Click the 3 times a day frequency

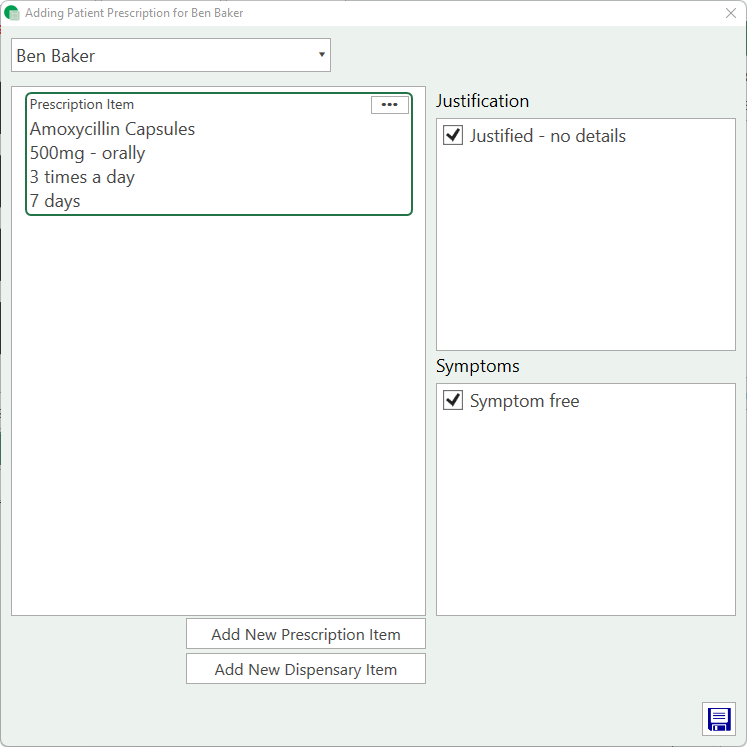pyautogui.click(x=82, y=177)
